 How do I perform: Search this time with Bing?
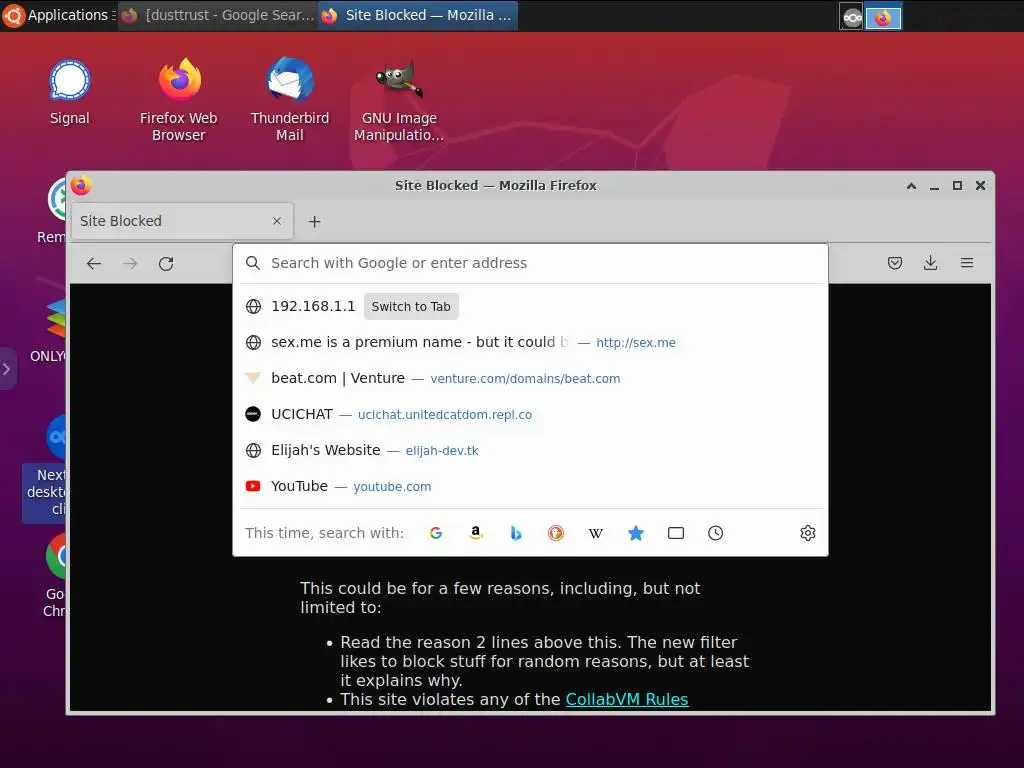coord(516,533)
